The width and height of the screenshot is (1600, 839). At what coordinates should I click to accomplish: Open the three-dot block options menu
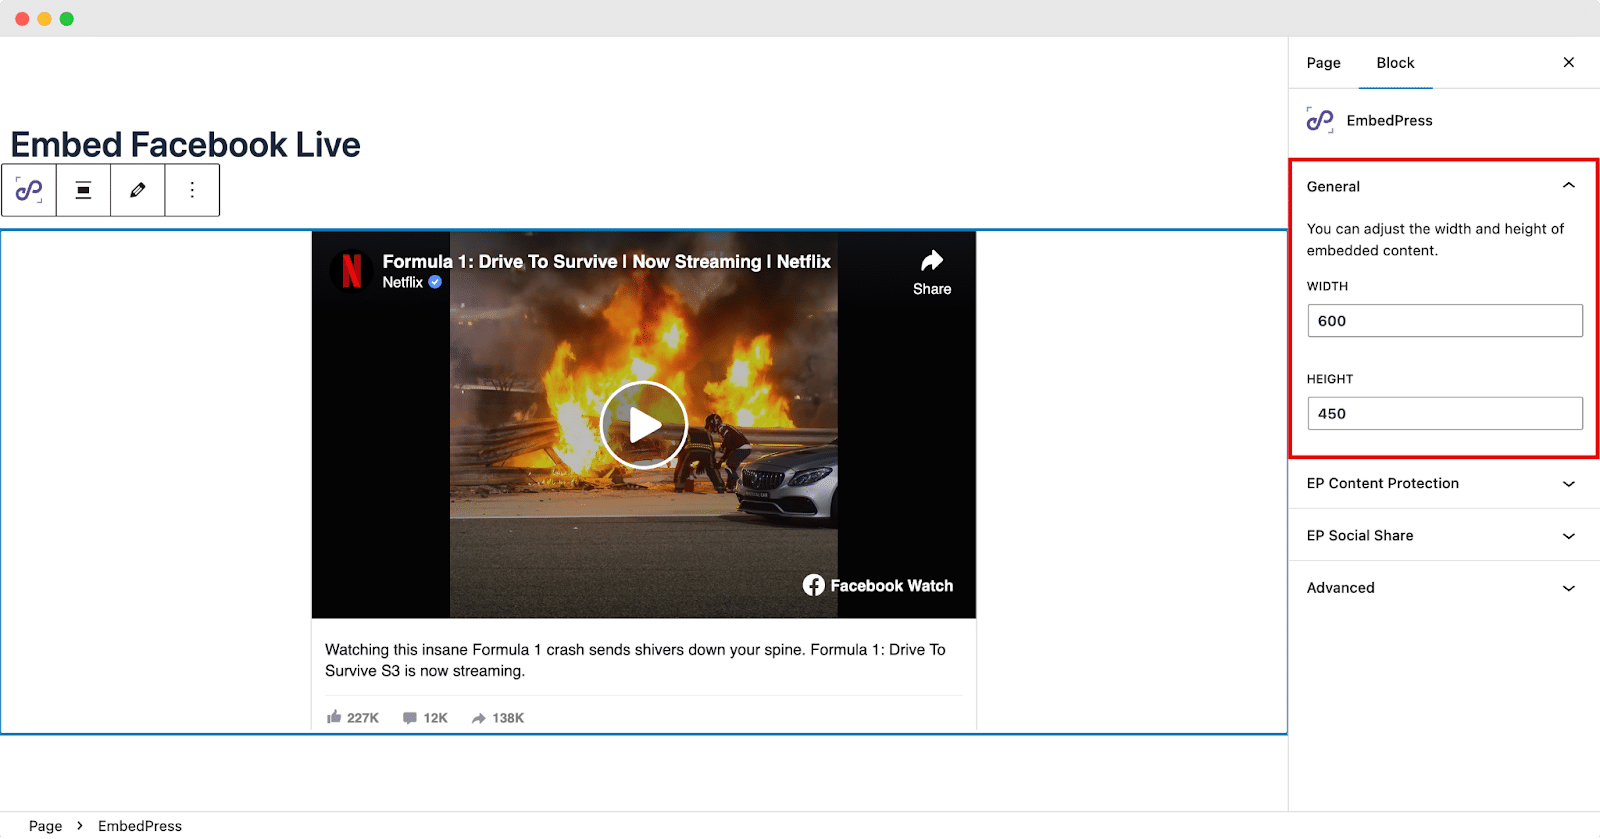point(192,190)
